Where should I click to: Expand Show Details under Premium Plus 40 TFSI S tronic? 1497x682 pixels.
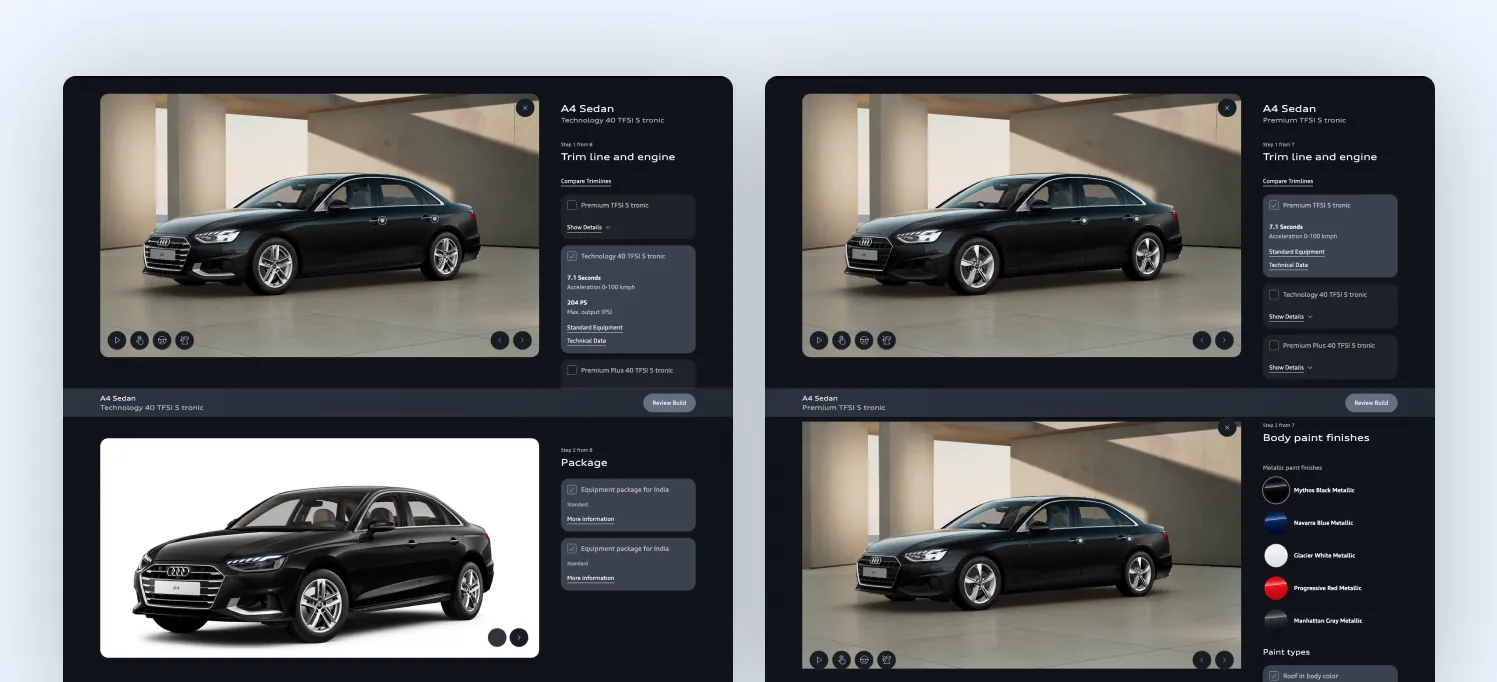click(1291, 368)
